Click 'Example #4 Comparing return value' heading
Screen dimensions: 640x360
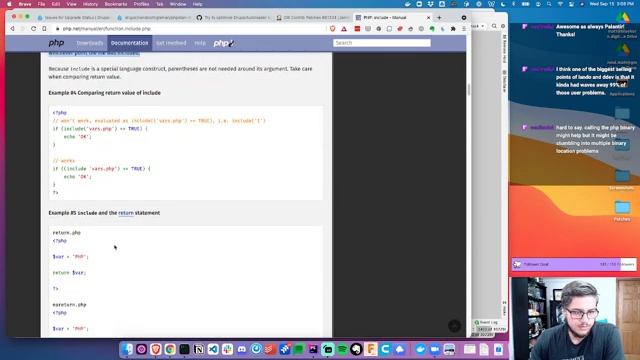(104, 93)
